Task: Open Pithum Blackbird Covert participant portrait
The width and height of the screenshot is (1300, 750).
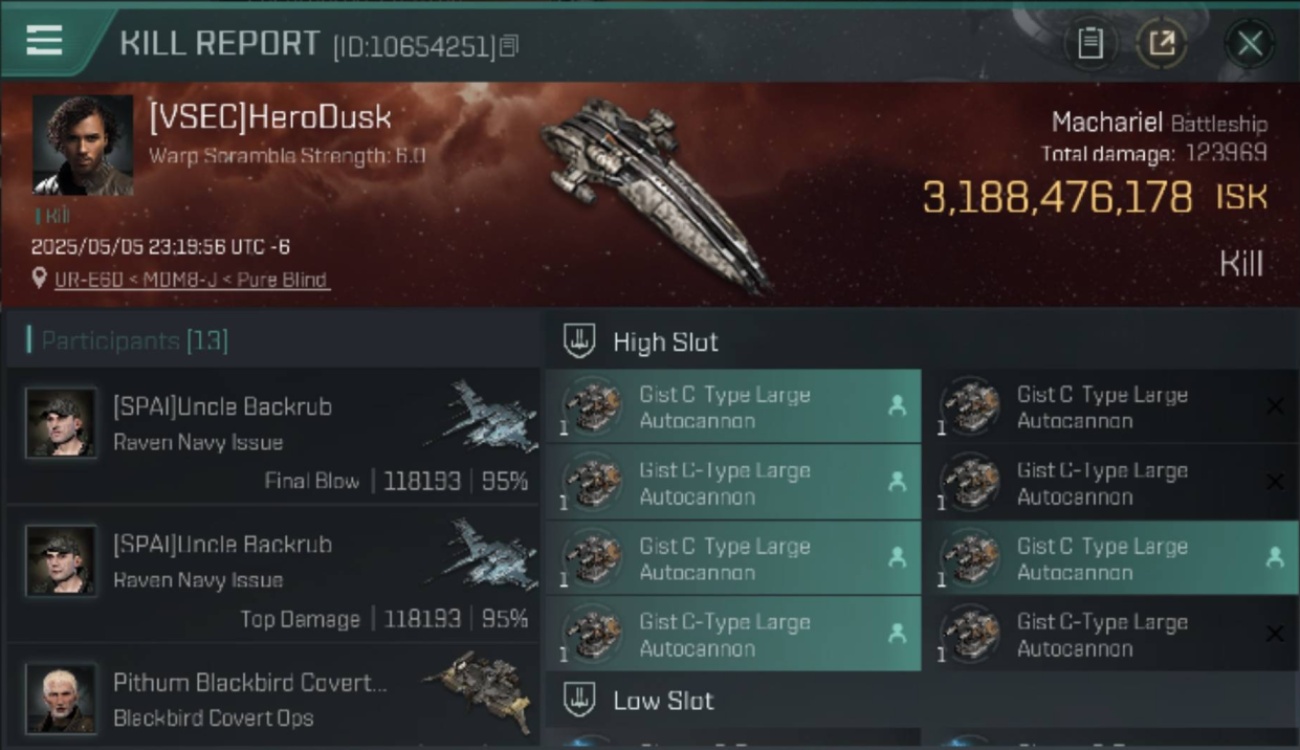Action: point(61,698)
